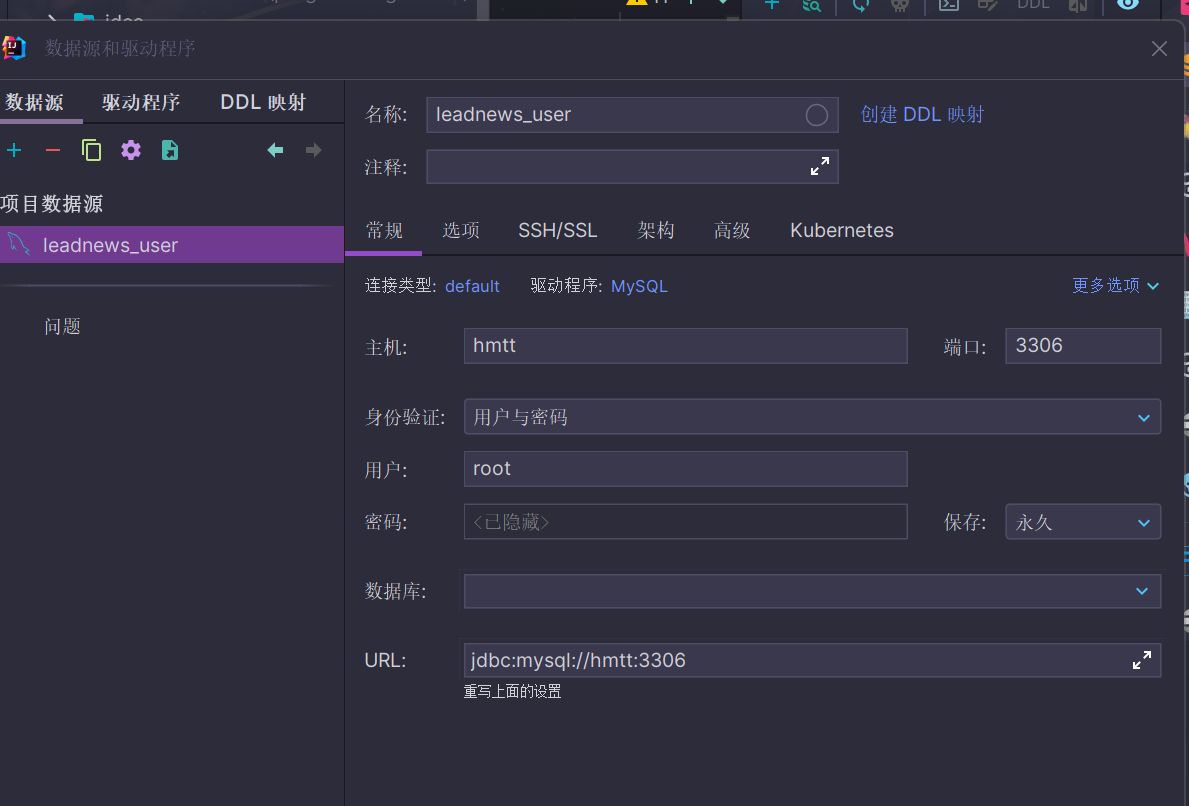This screenshot has width=1189, height=806.
Task: Open the 数据库 dropdown
Action: (812, 591)
